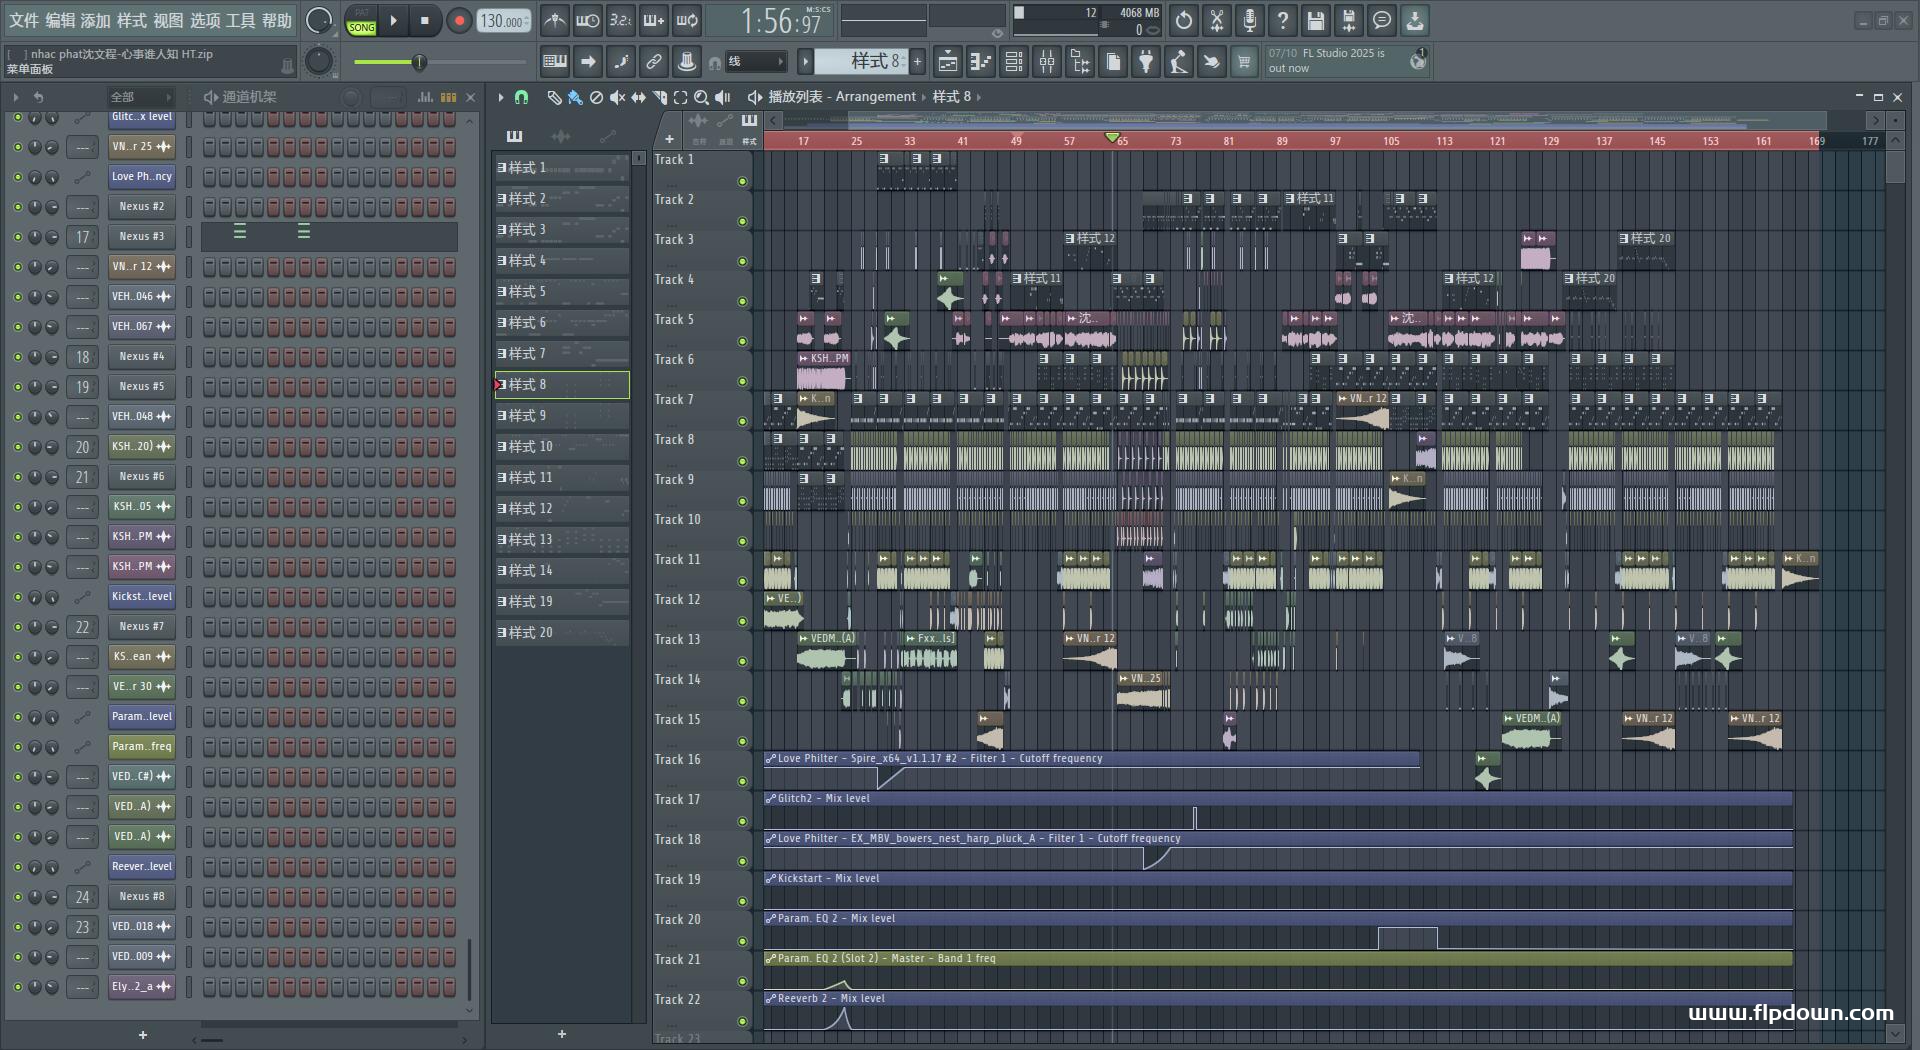This screenshot has width=1920, height=1050.
Task: Mute the Nexus #7 channel
Action: pyautogui.click(x=17, y=627)
